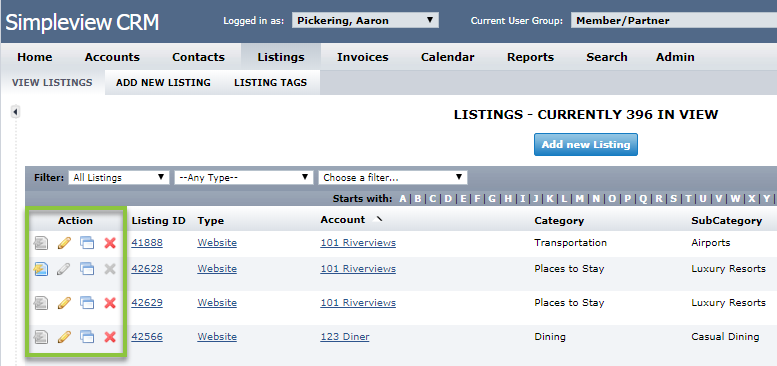Open the Any Type filter dropdown
Image resolution: width=777 pixels, height=366 pixels.
[244, 177]
